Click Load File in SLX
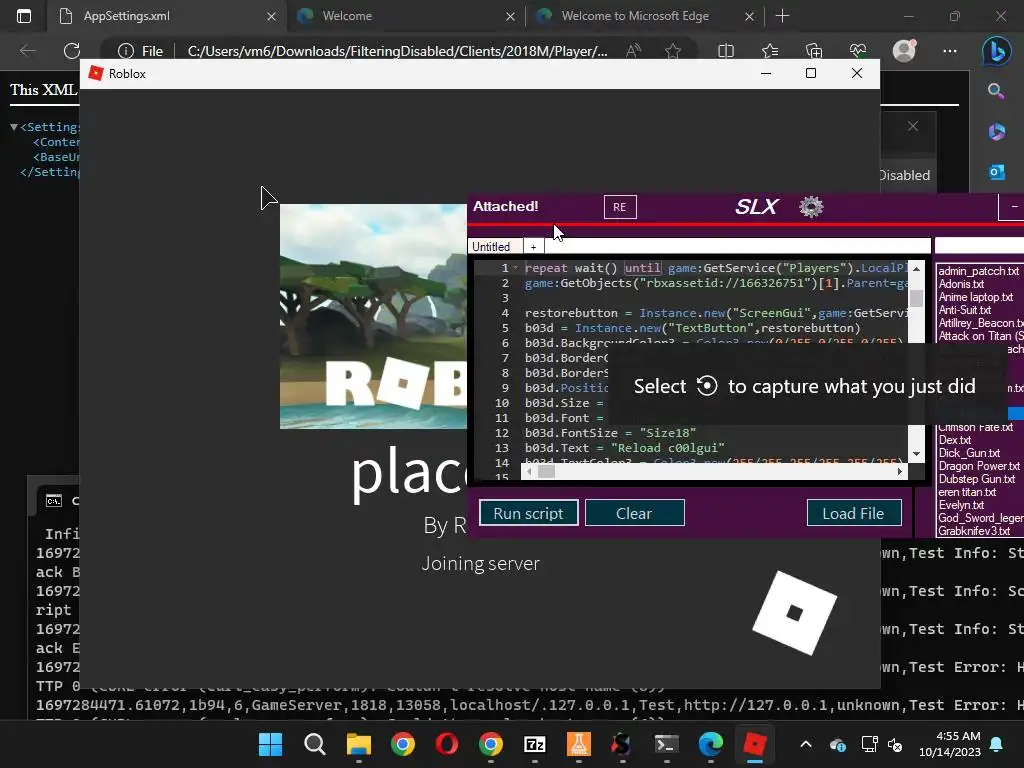The width and height of the screenshot is (1024, 768). [854, 513]
